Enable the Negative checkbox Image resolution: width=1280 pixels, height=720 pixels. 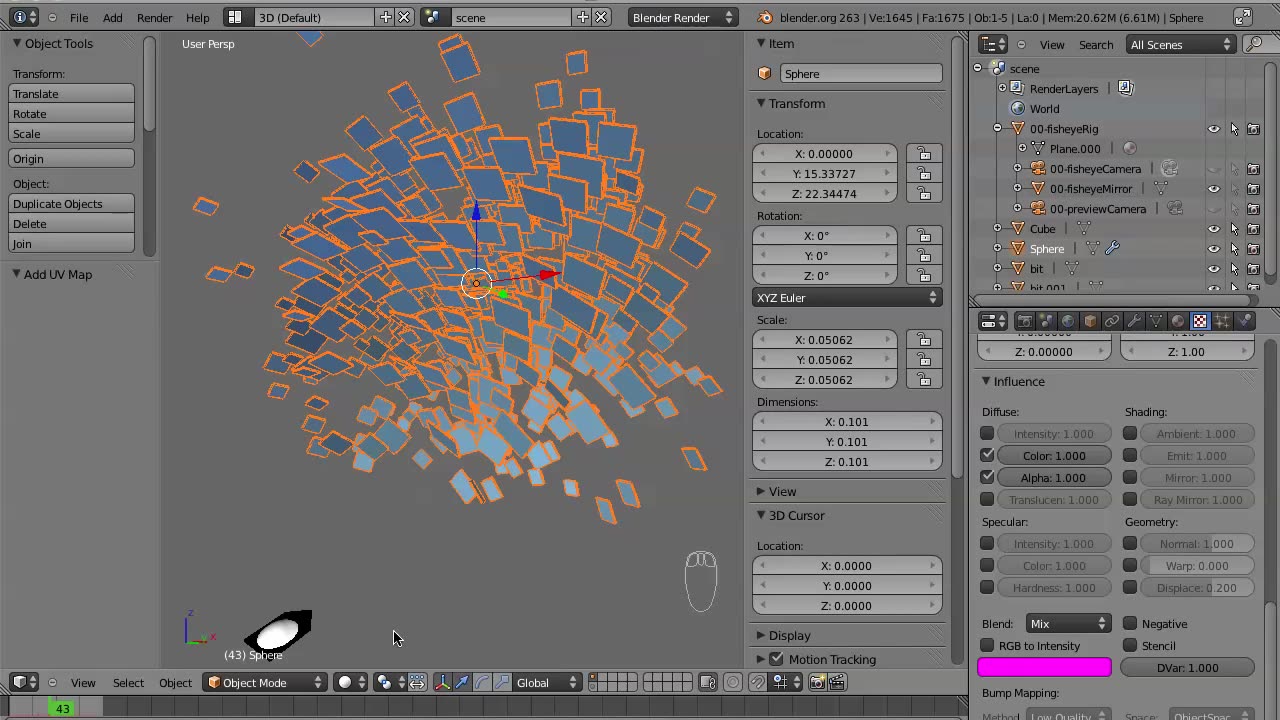(x=1130, y=623)
